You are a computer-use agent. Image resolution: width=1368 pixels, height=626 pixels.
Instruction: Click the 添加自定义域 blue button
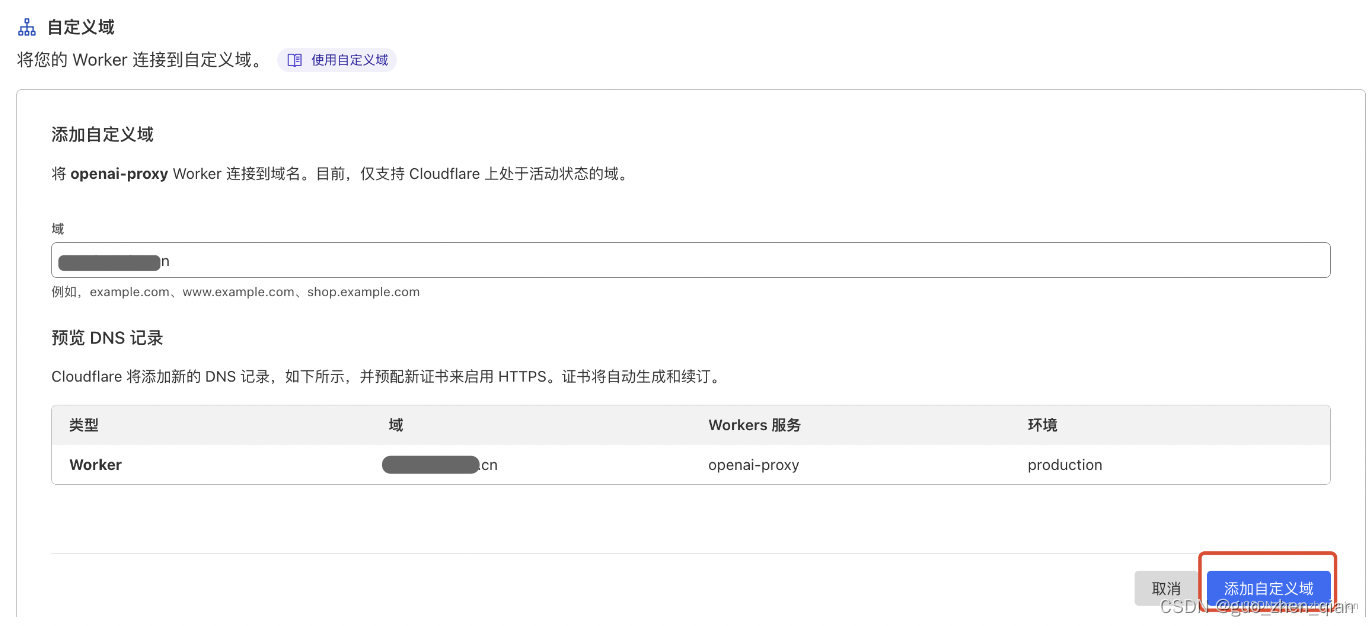1268,588
